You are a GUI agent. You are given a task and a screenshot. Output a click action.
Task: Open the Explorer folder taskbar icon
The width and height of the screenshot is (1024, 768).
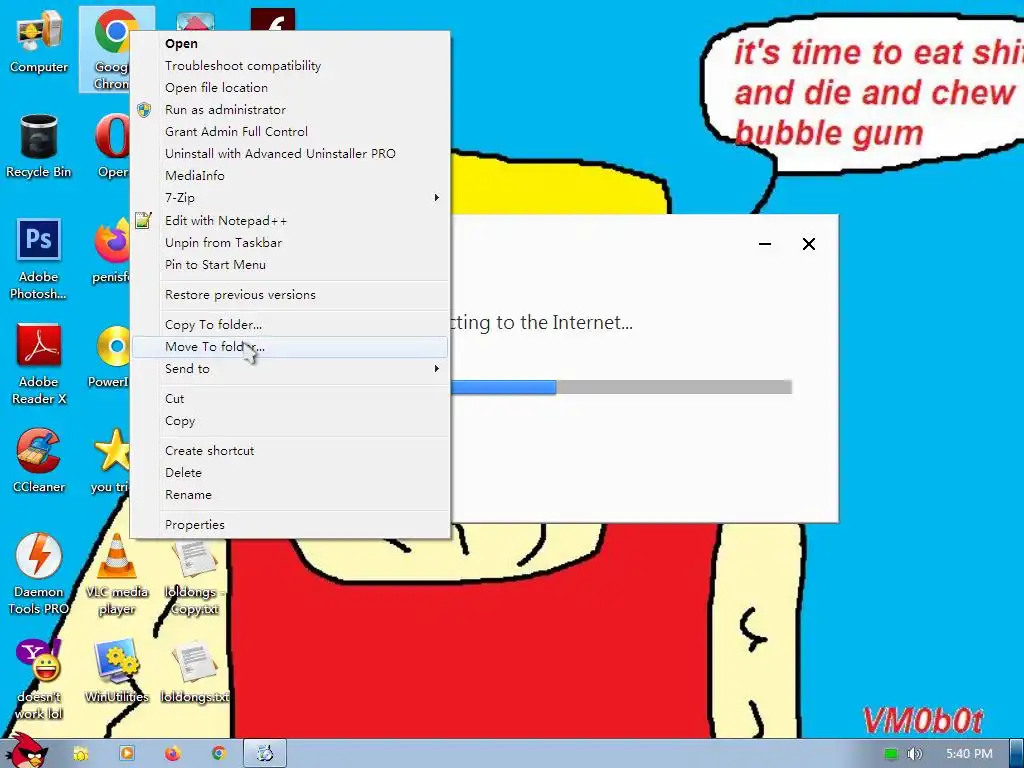click(80, 754)
